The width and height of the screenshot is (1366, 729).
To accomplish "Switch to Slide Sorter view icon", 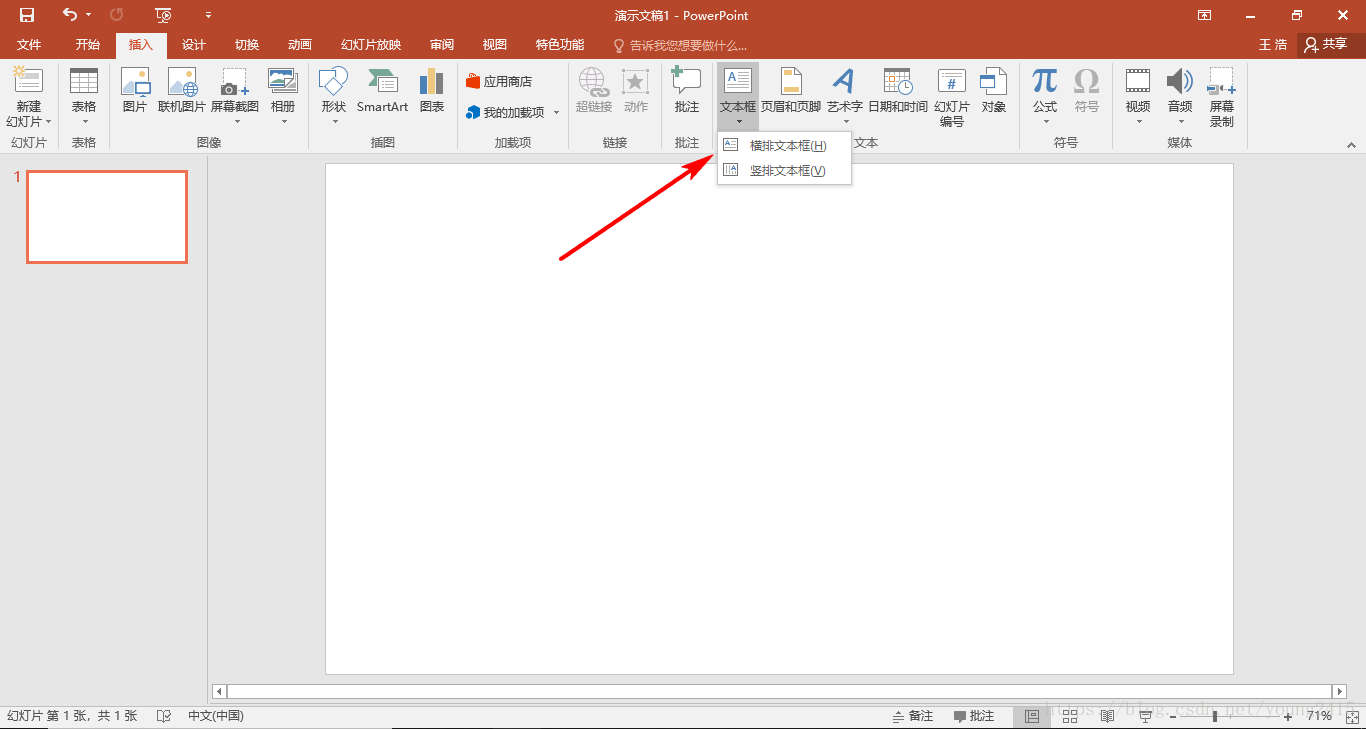I will (1070, 716).
